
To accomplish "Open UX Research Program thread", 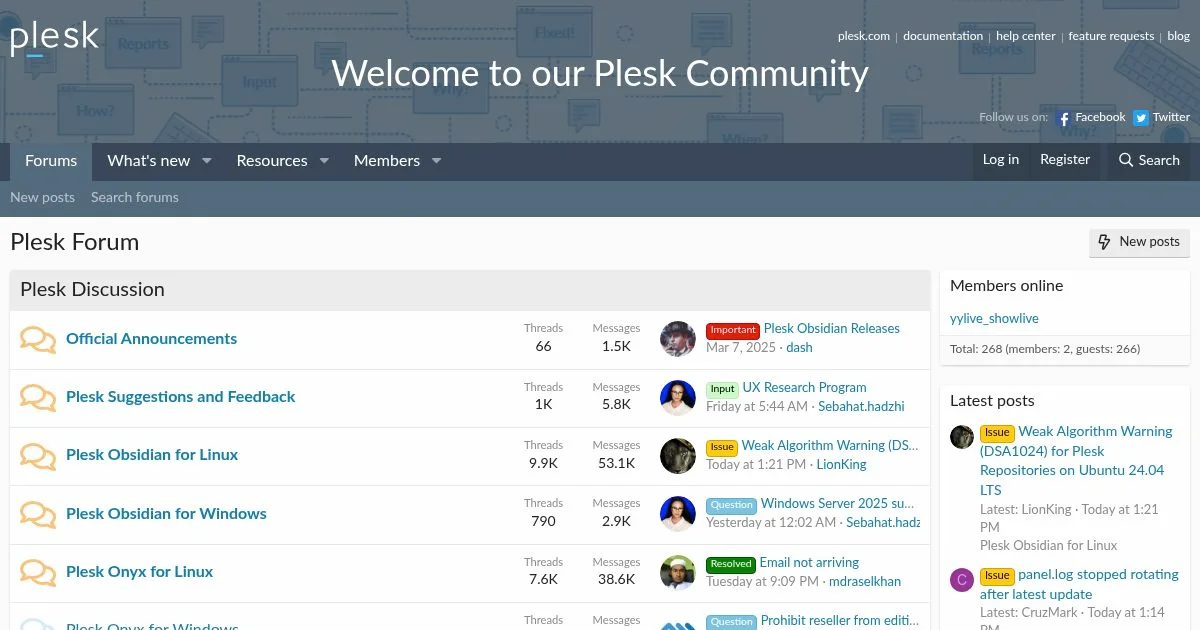I will [805, 388].
